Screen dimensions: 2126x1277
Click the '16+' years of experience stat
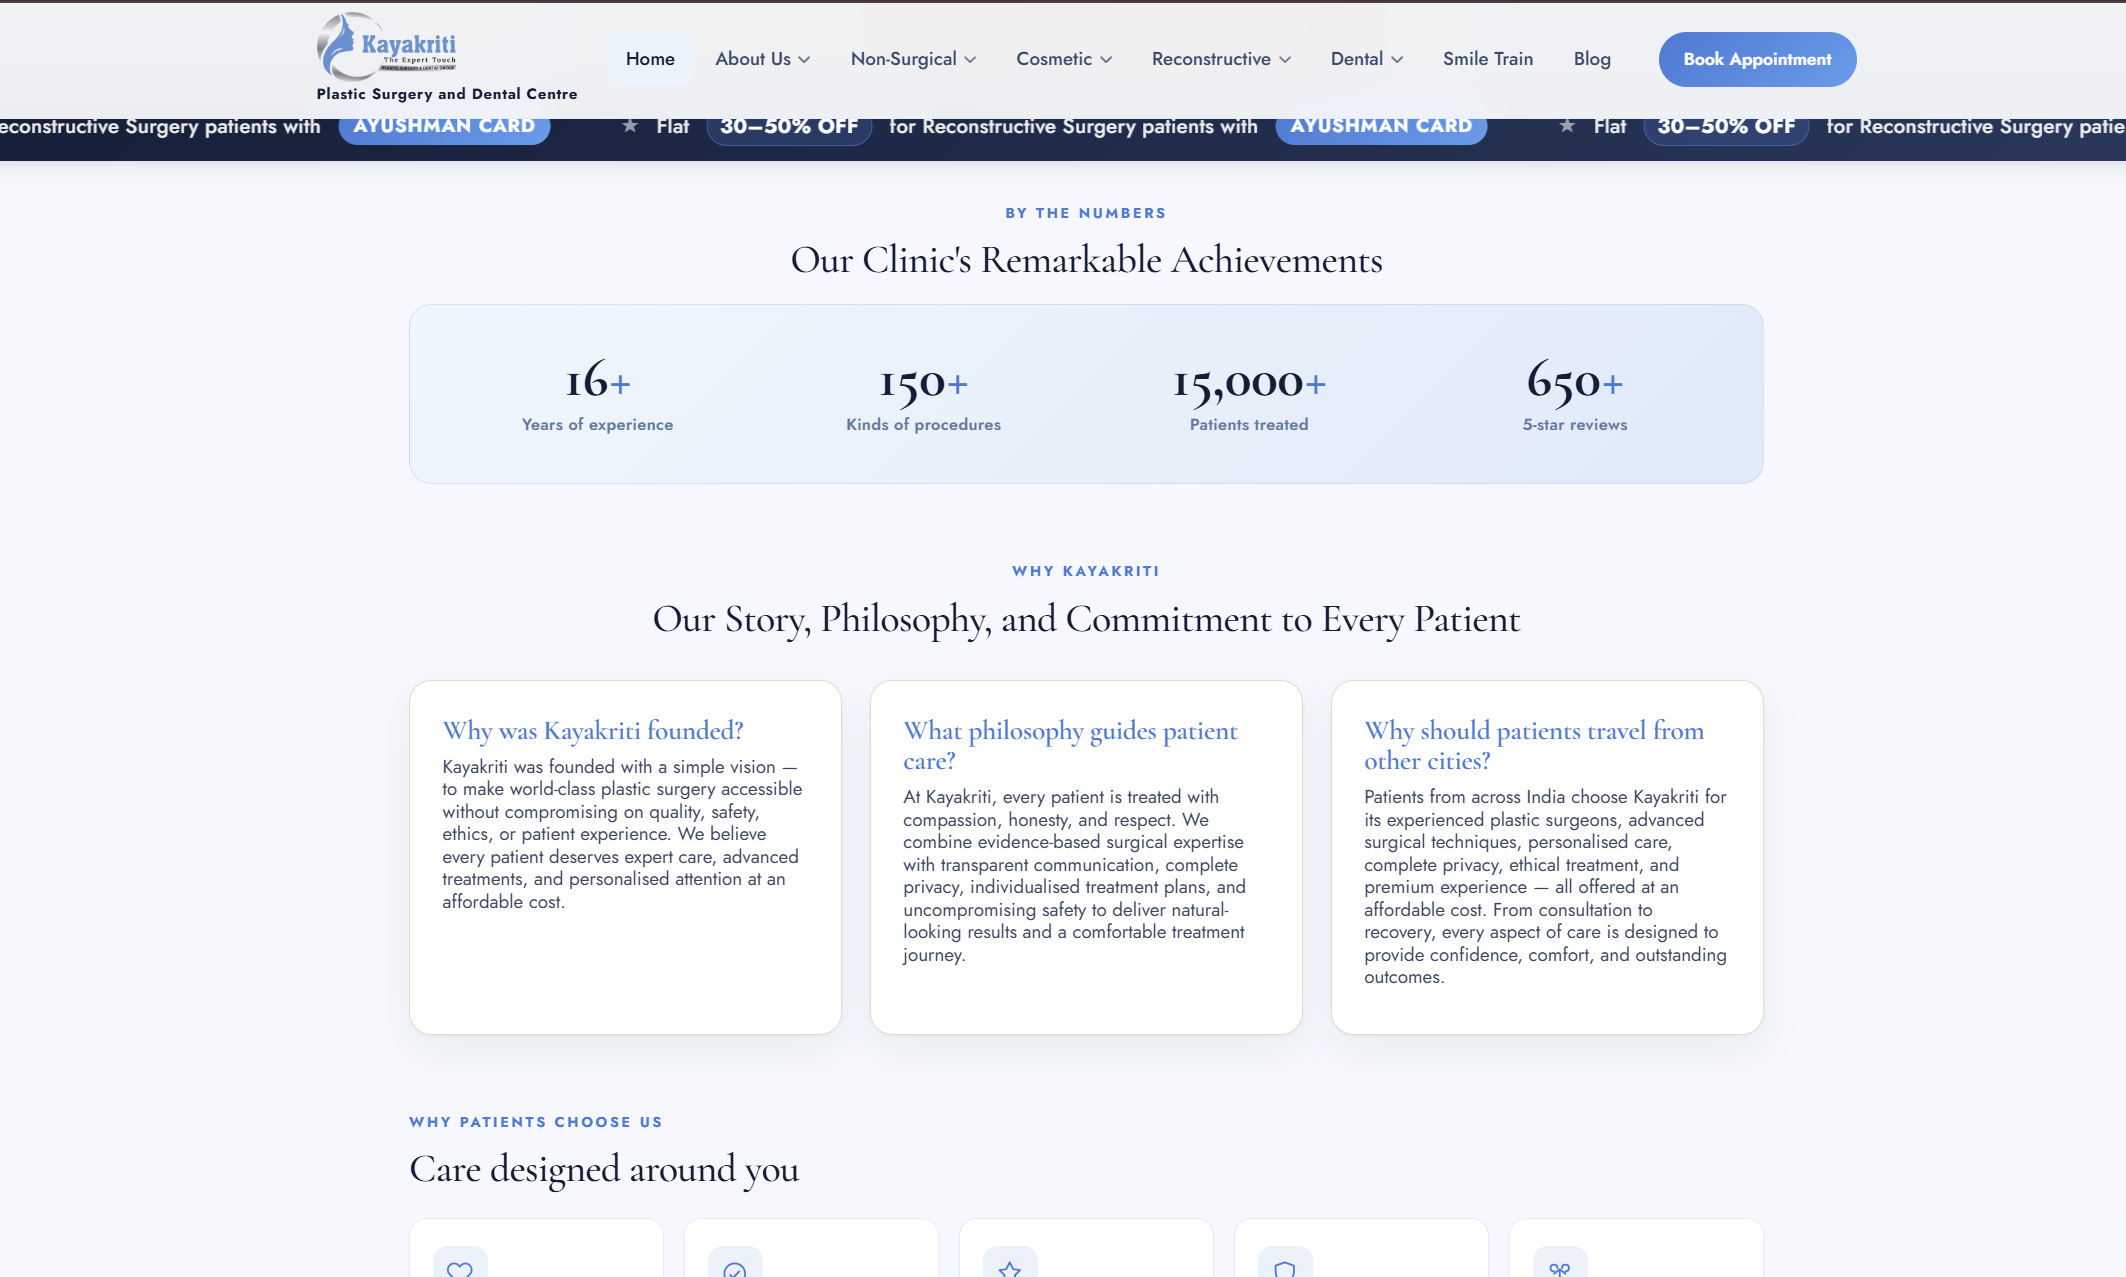(598, 382)
